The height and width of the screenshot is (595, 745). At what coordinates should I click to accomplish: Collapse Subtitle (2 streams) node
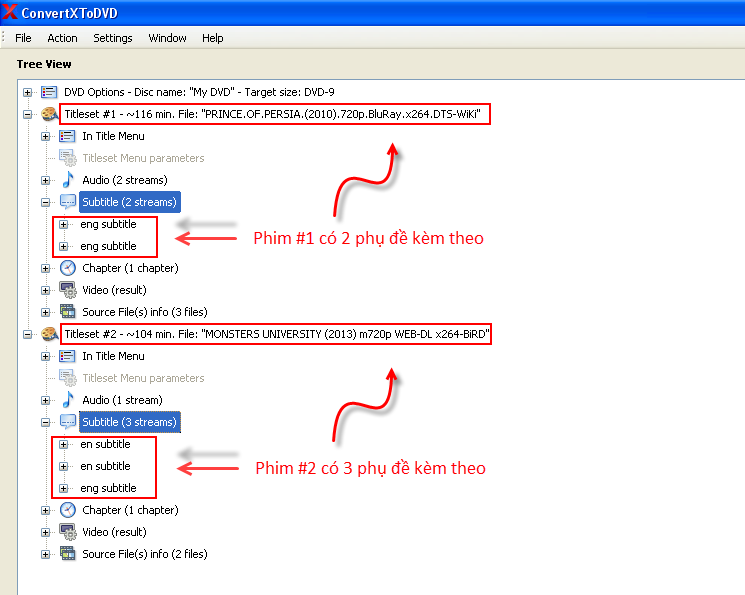(46, 202)
